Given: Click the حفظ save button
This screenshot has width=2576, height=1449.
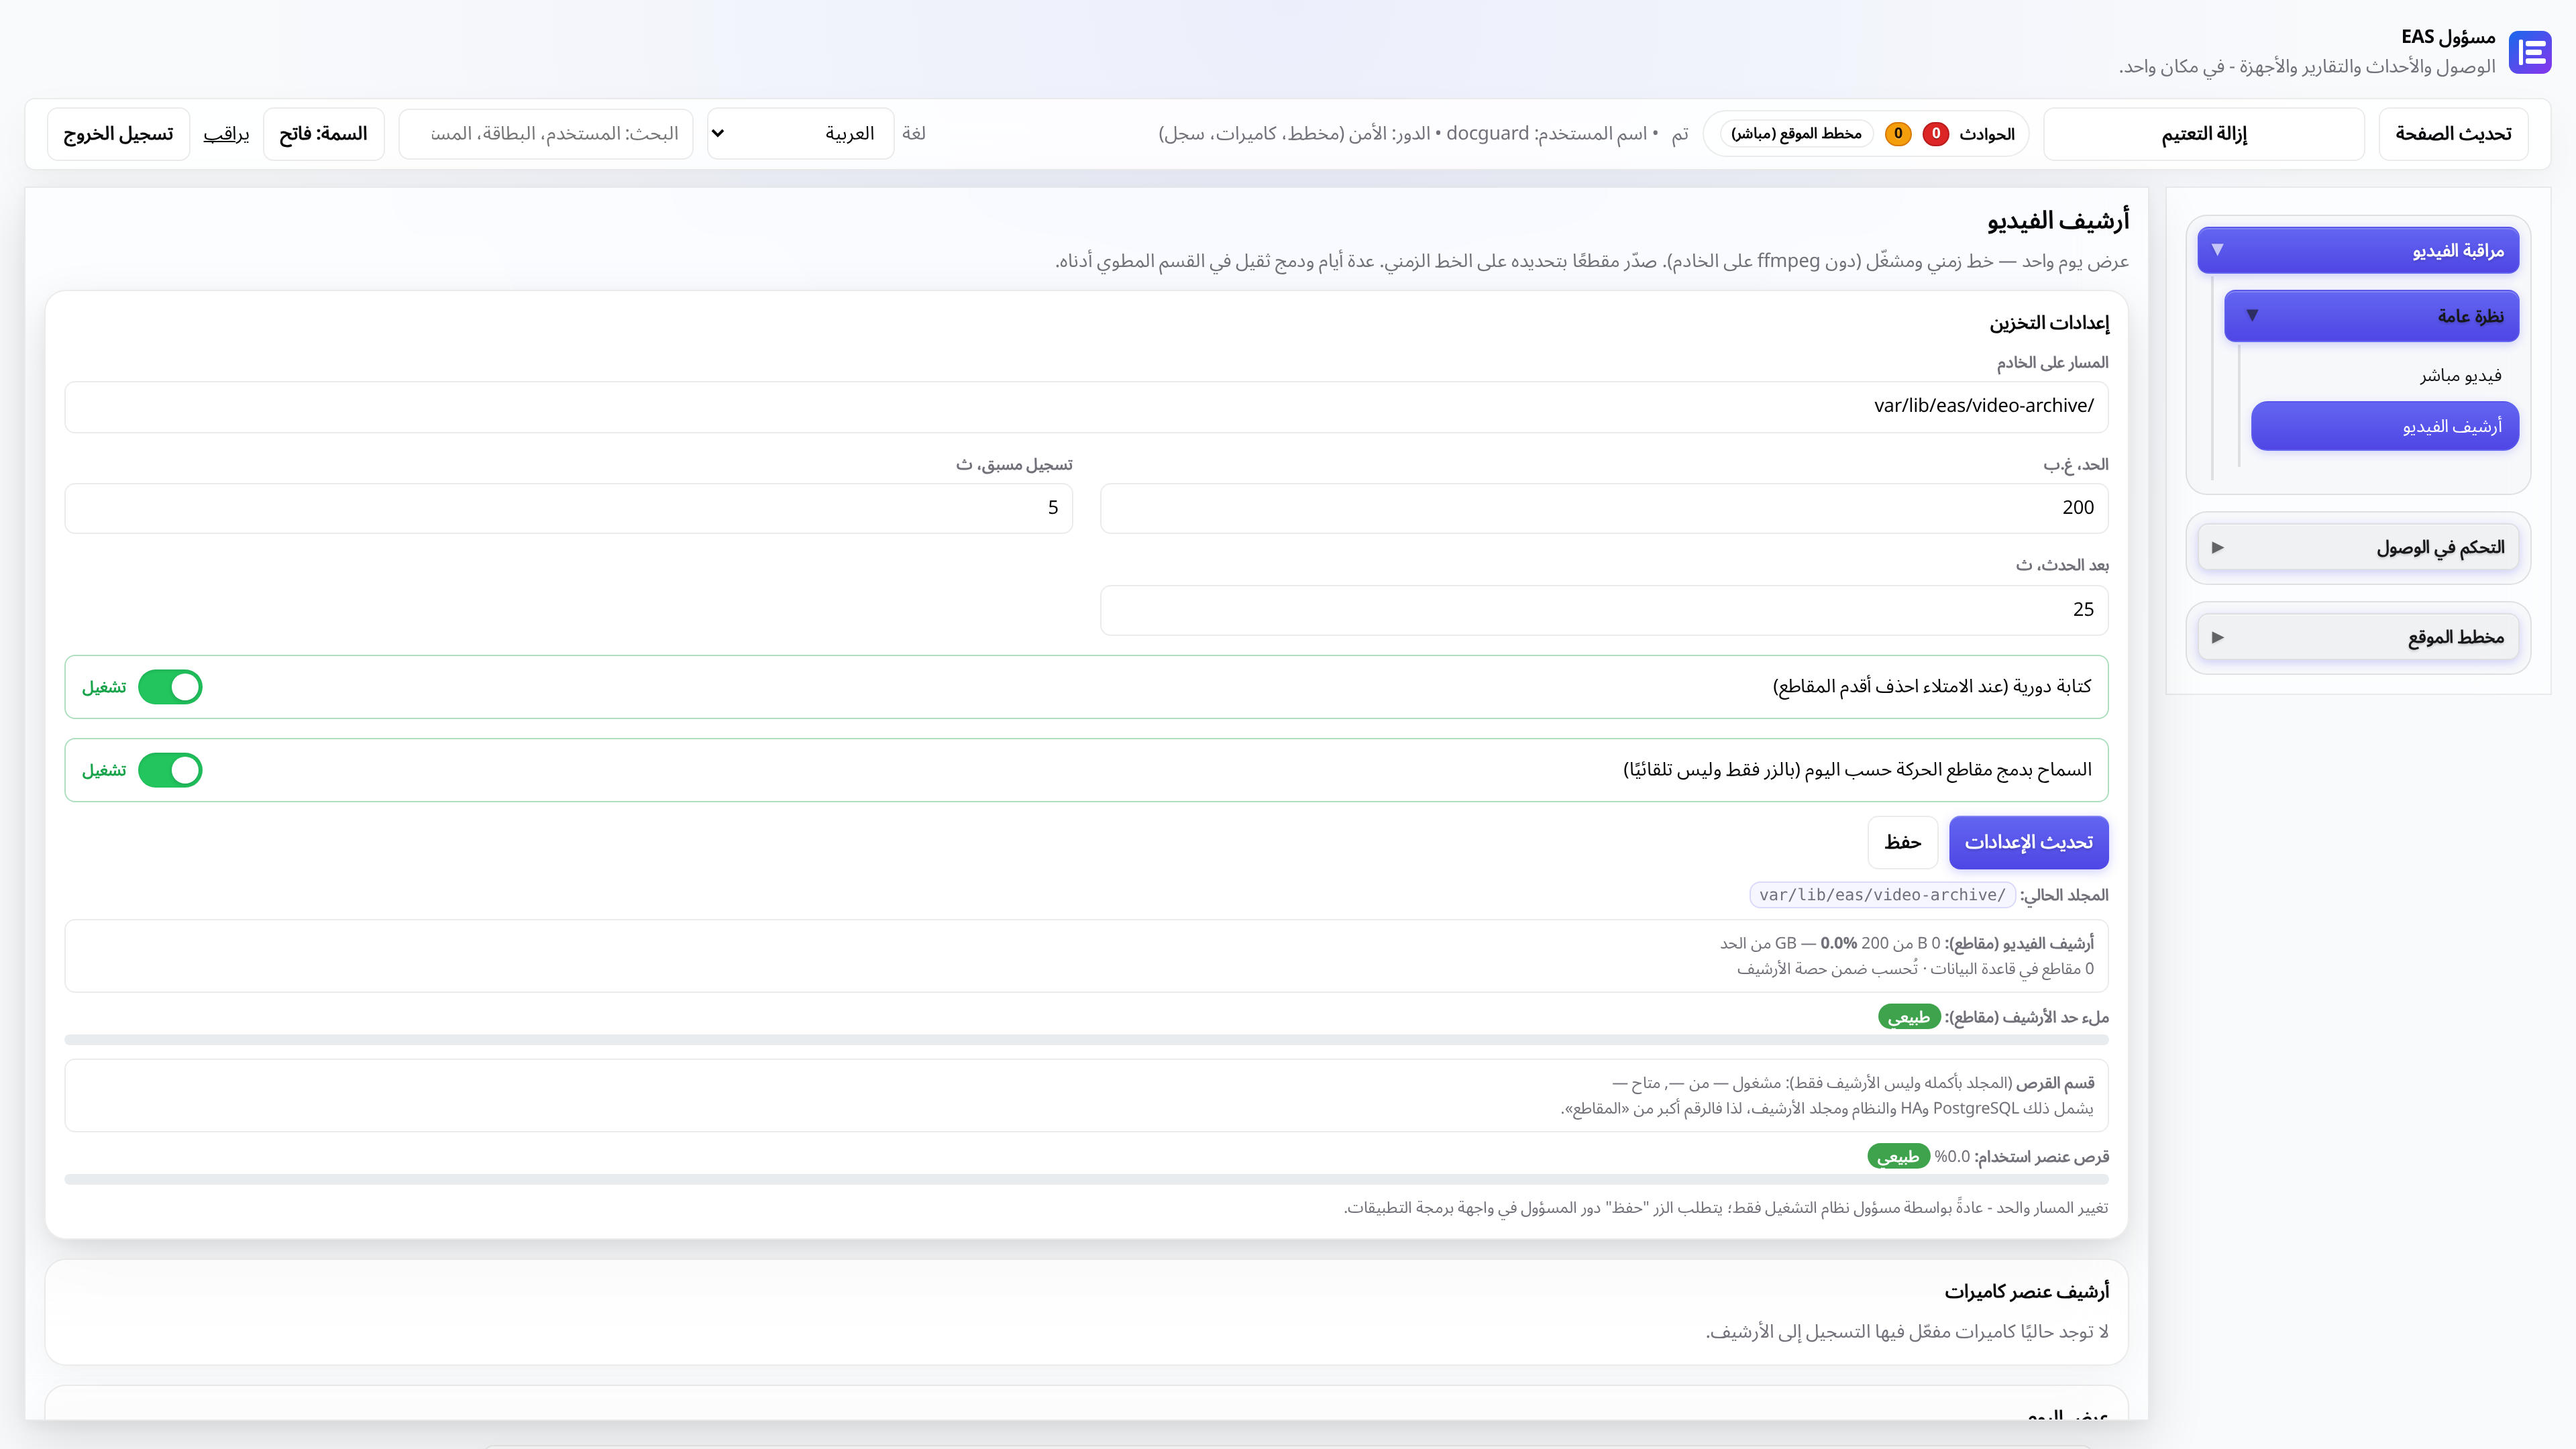Looking at the screenshot, I should [1902, 842].
